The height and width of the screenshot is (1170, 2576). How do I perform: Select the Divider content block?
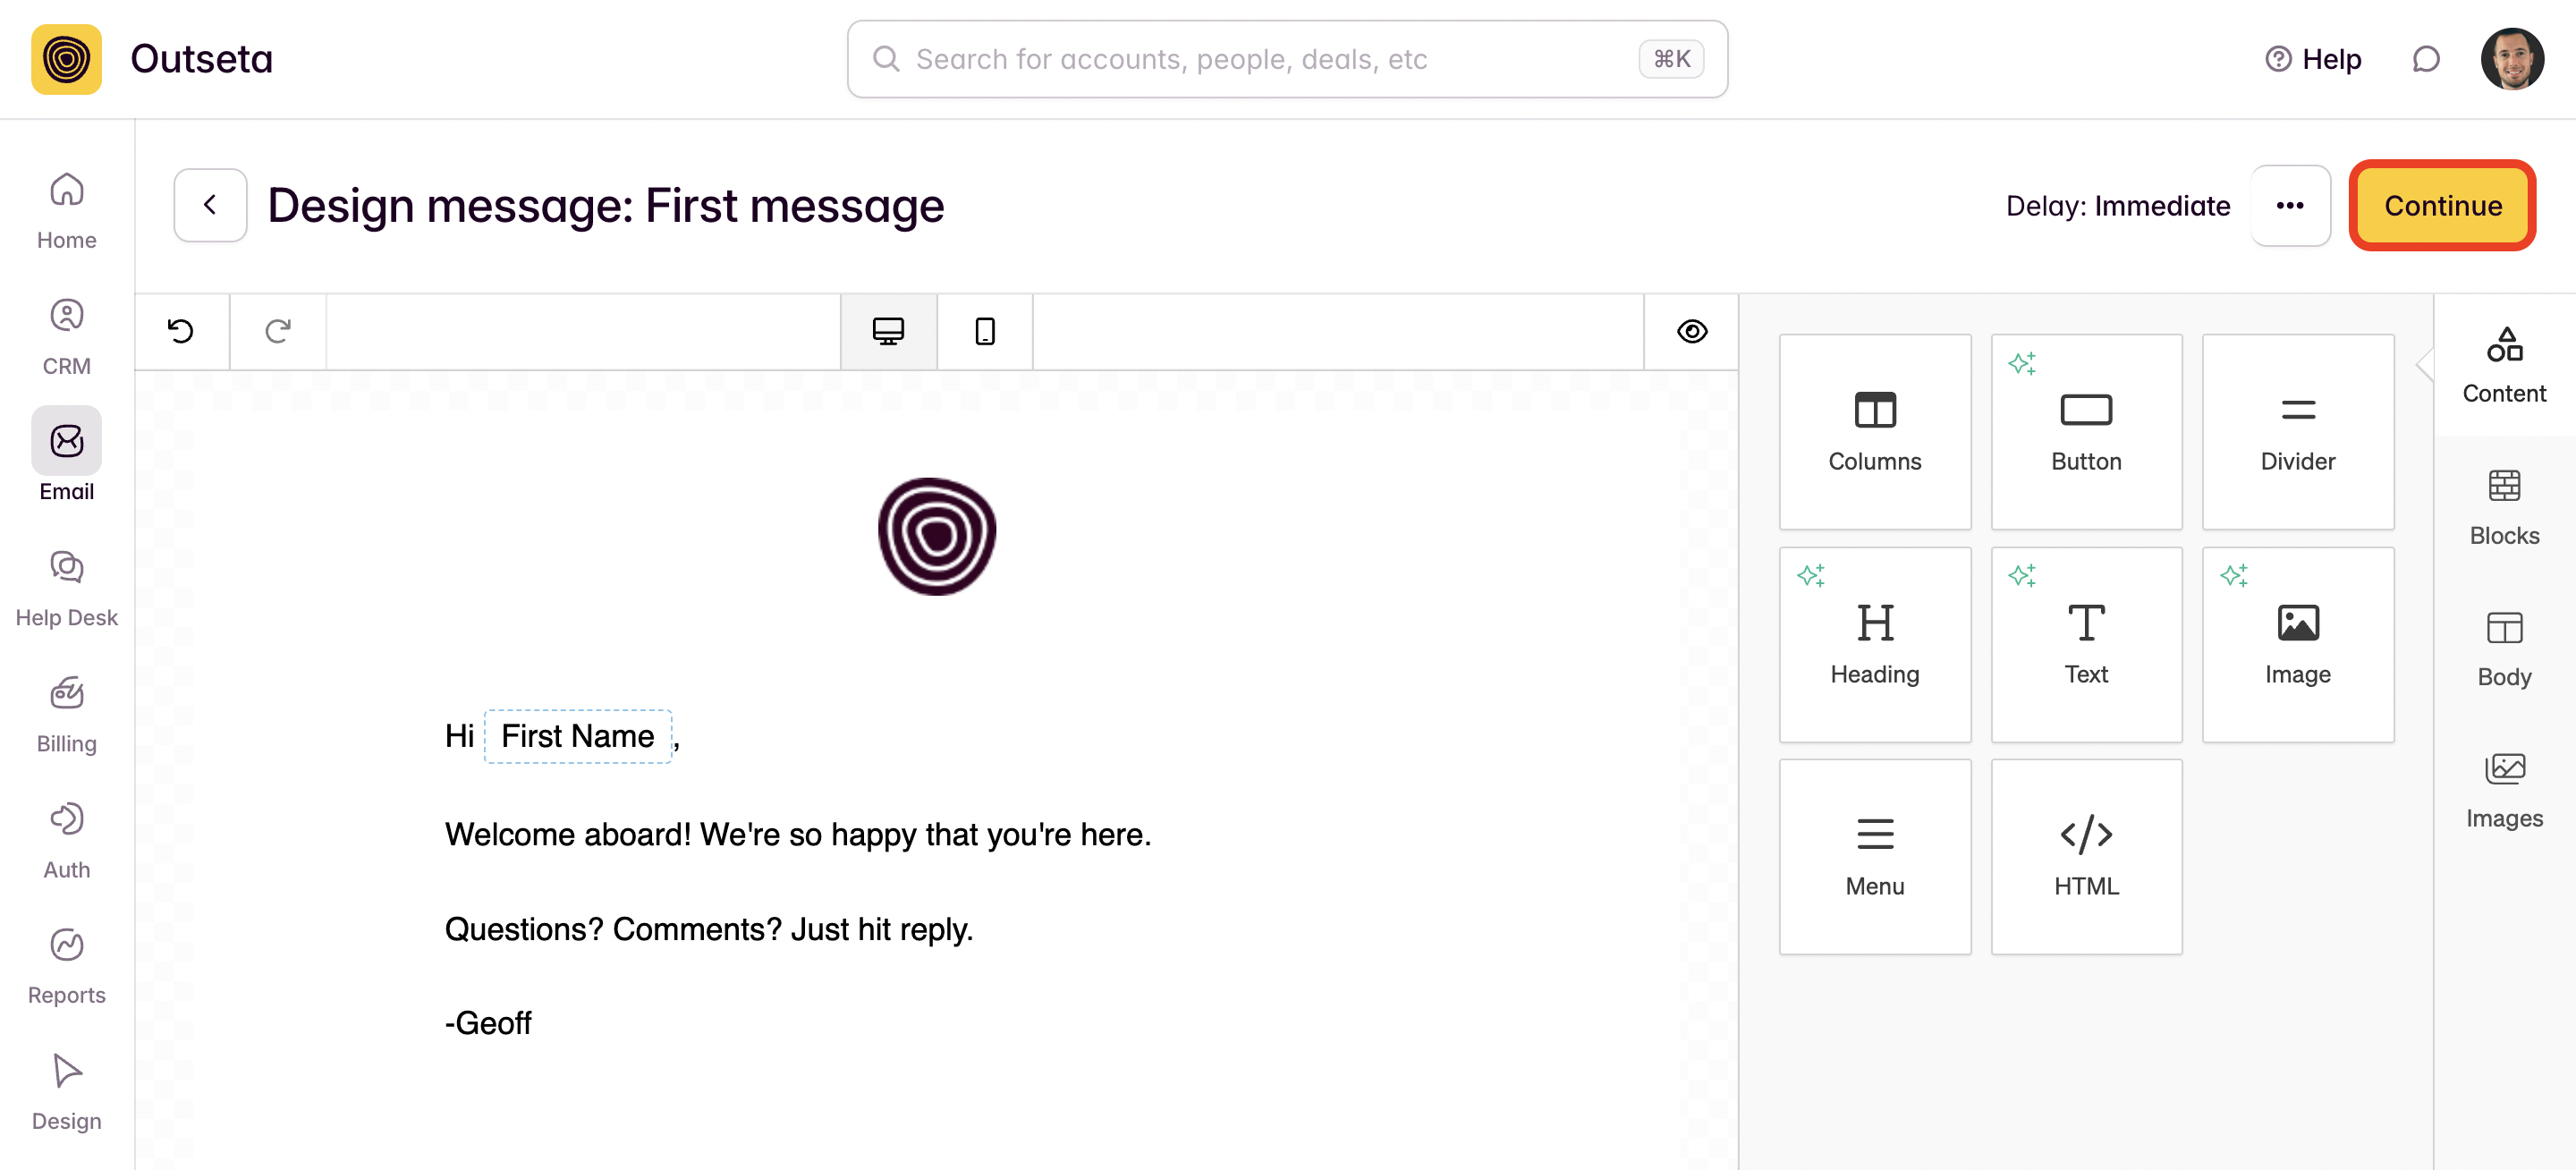click(x=2297, y=431)
